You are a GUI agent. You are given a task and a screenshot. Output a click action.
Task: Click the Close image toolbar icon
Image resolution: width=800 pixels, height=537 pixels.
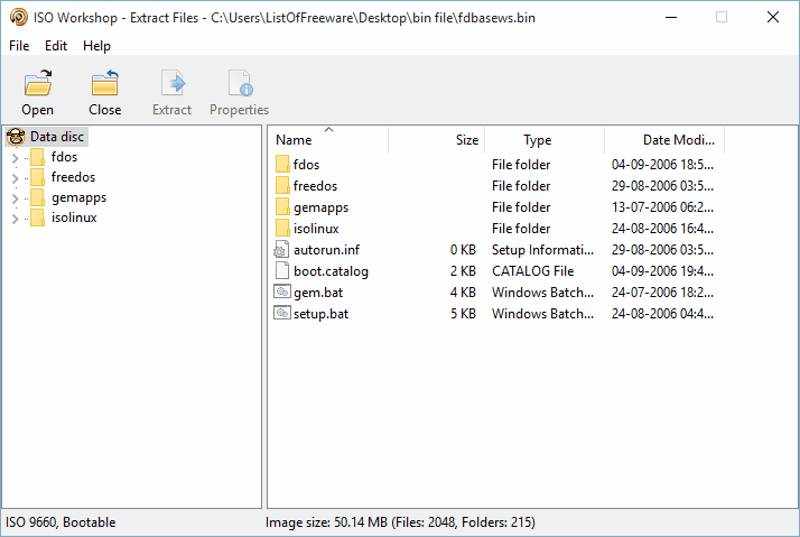pos(105,83)
